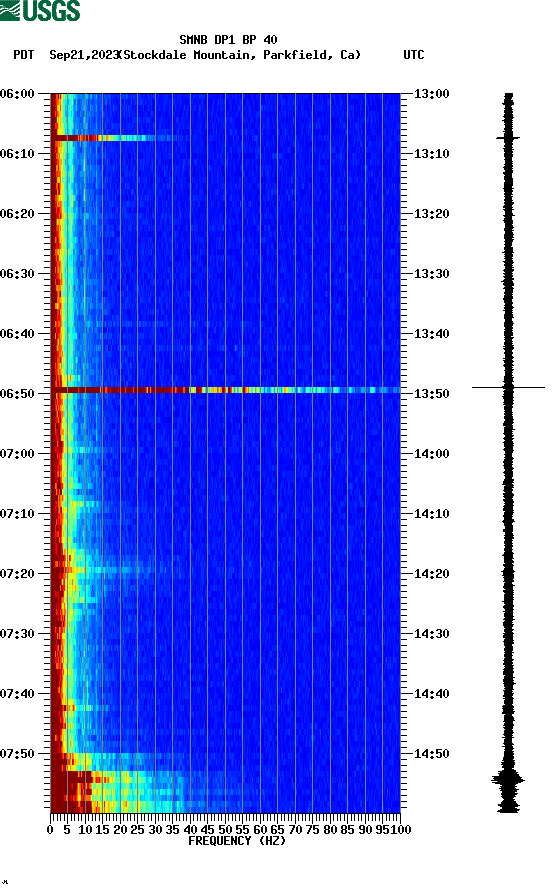Click the 0 Hz frequency tick label
The image size is (552, 893).
(x=50, y=830)
